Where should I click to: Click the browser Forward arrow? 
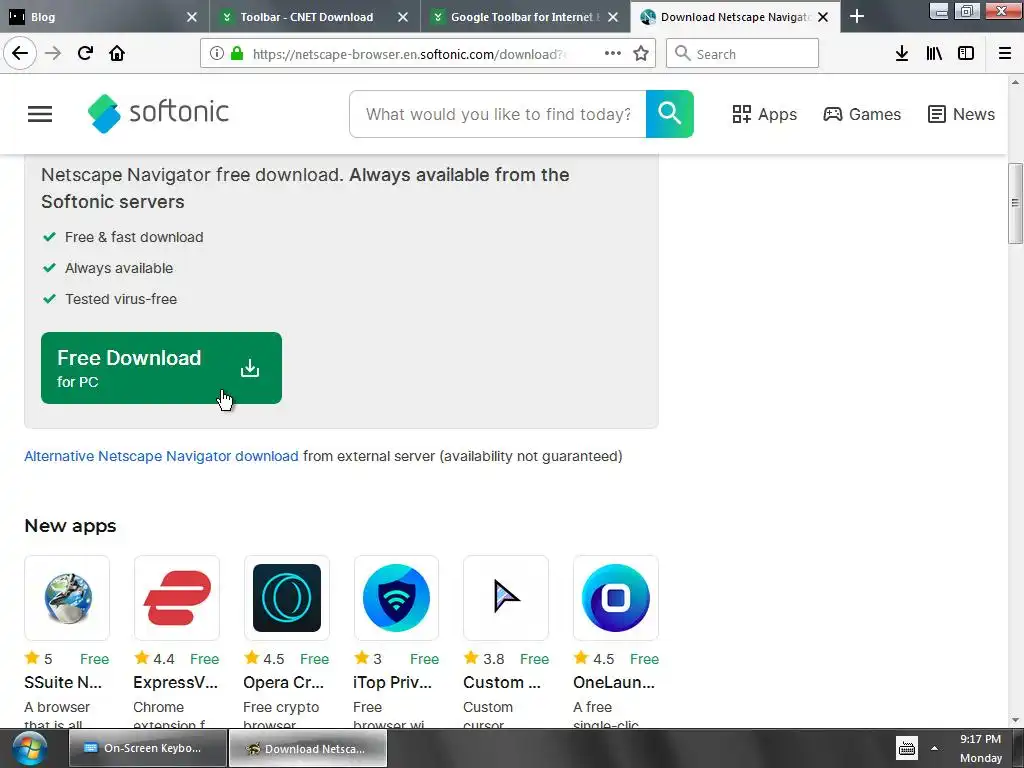[x=53, y=53]
